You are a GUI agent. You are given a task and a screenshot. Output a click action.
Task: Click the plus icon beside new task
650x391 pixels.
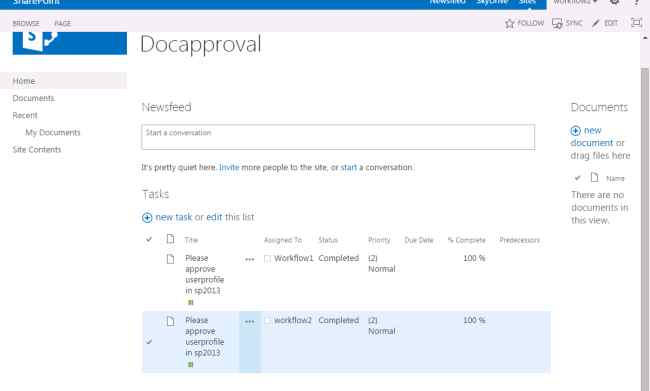147,218
